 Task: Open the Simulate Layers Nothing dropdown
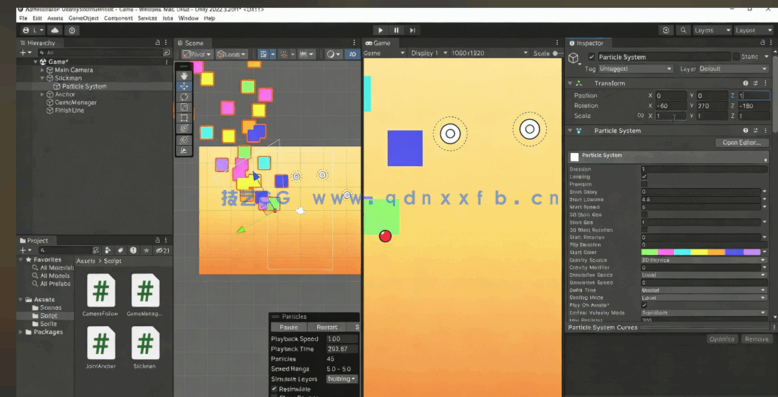tap(342, 379)
